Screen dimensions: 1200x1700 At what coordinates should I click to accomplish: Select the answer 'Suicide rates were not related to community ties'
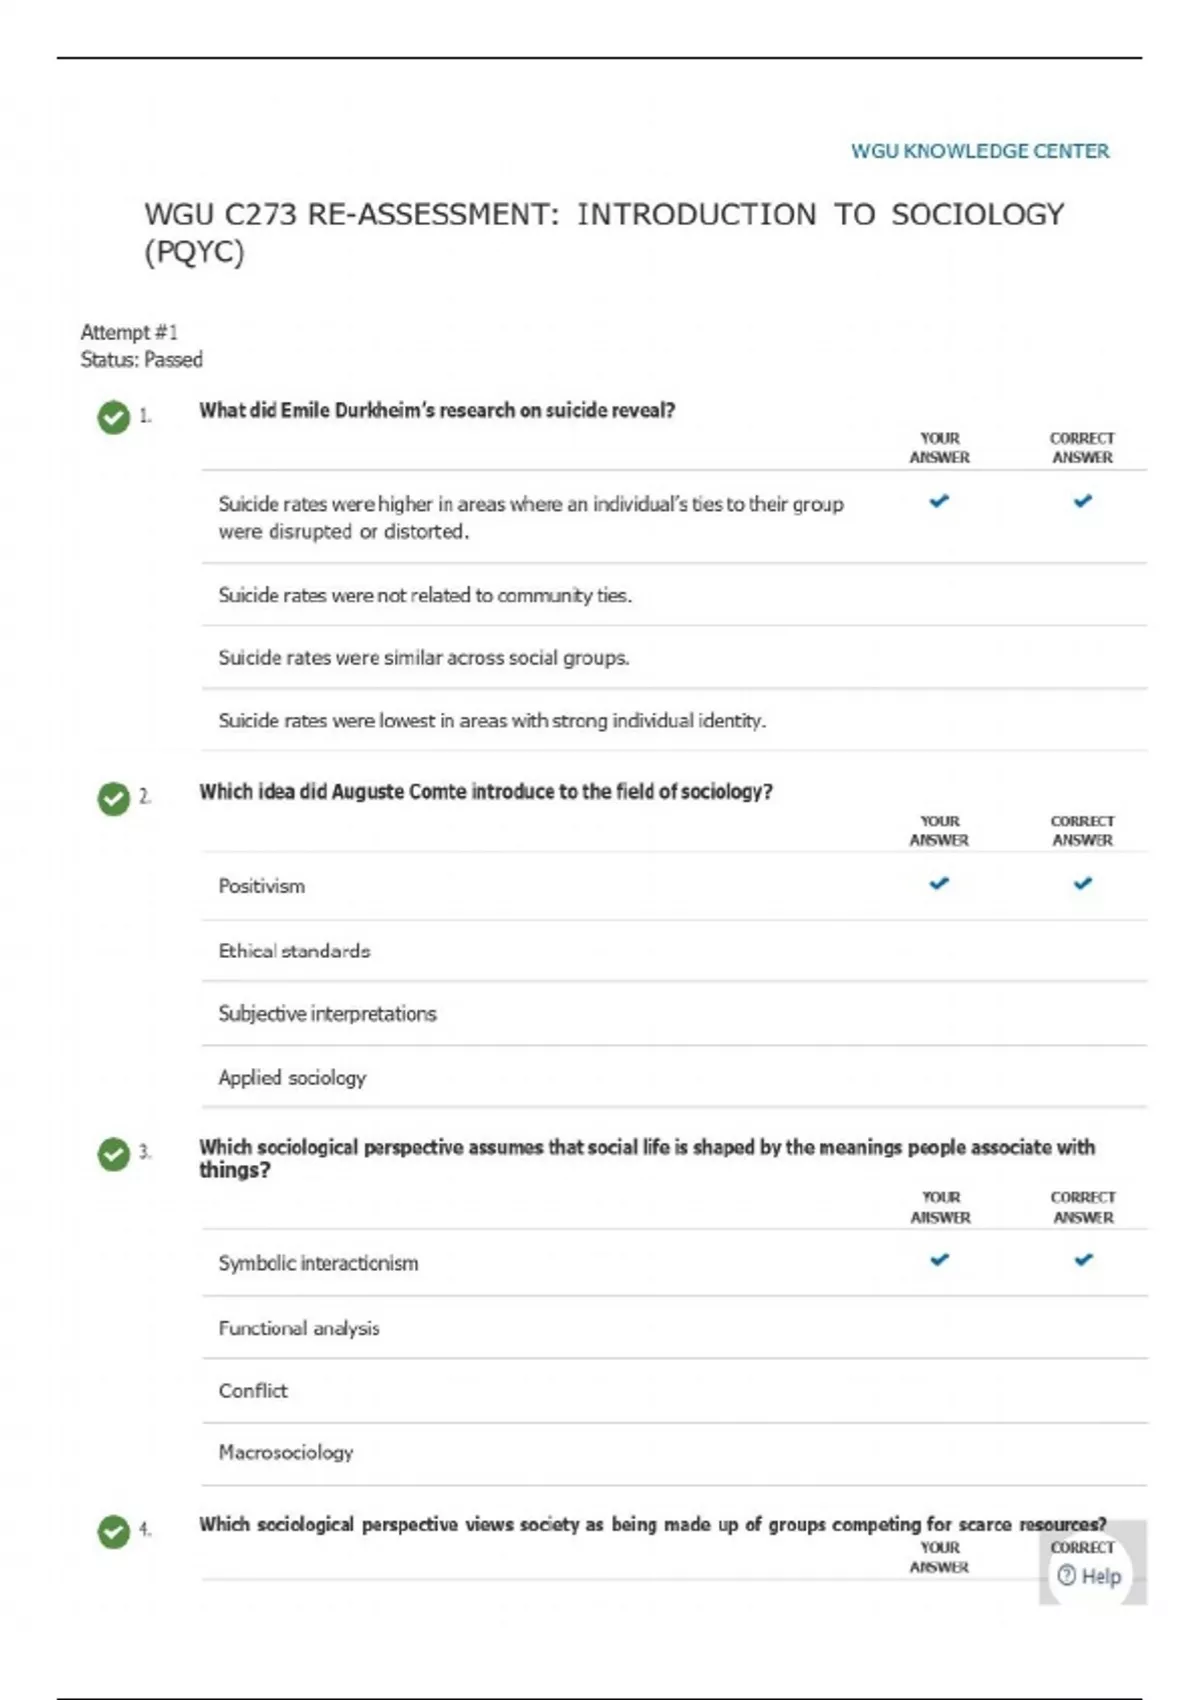click(425, 596)
